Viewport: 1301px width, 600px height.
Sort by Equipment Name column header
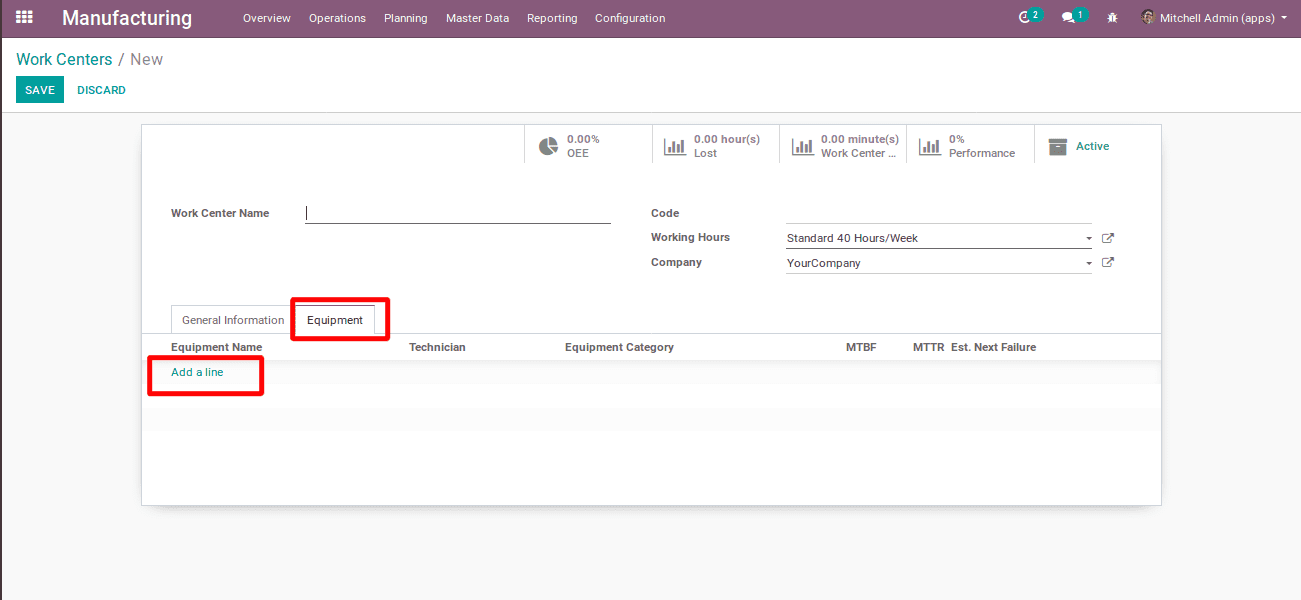coord(217,347)
